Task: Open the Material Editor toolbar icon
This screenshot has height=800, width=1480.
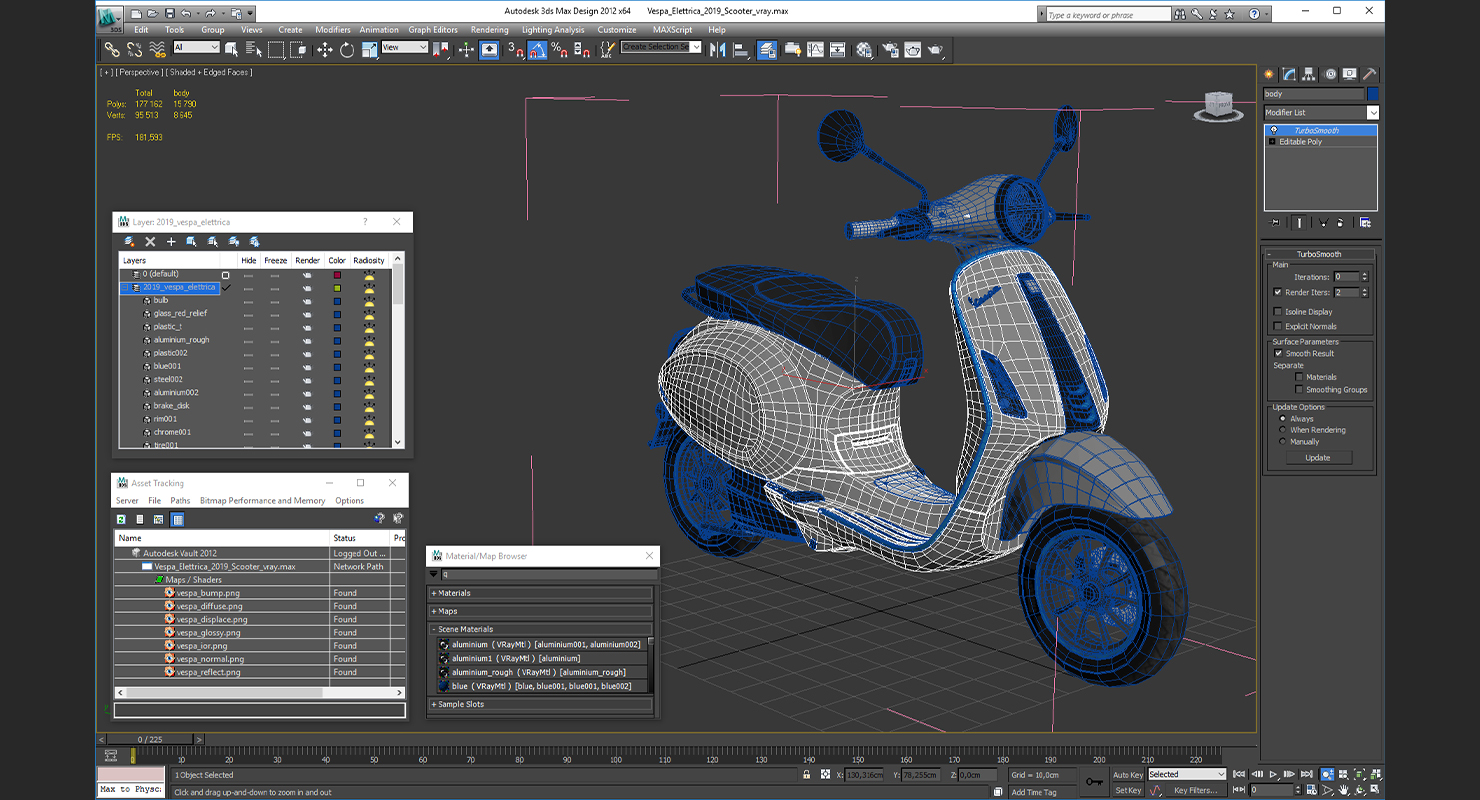Action: 864,49
